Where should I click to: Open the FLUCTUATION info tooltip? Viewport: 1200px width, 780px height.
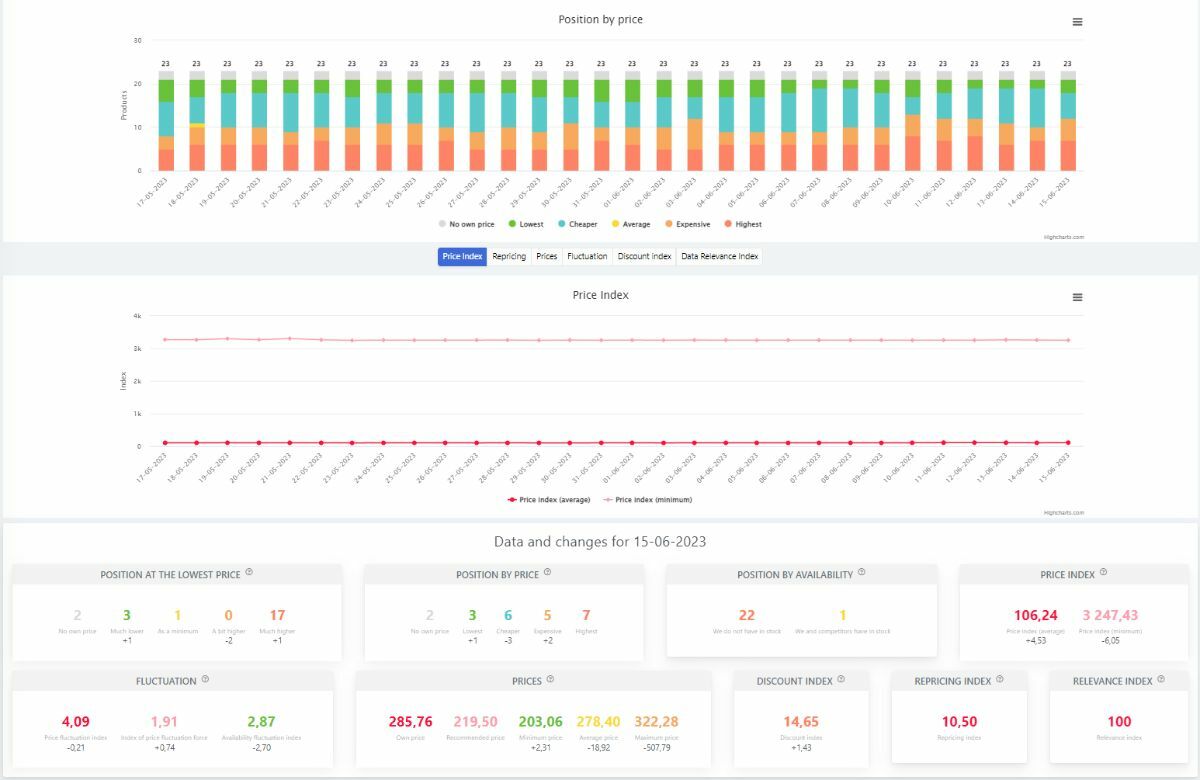(206, 681)
